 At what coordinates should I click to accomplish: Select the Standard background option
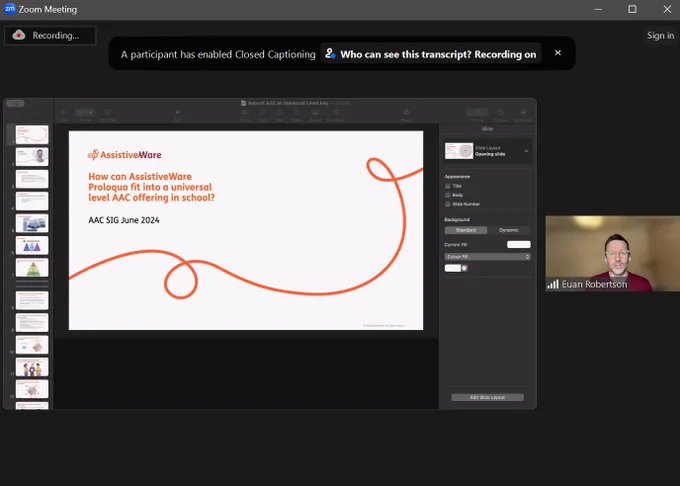tap(466, 230)
